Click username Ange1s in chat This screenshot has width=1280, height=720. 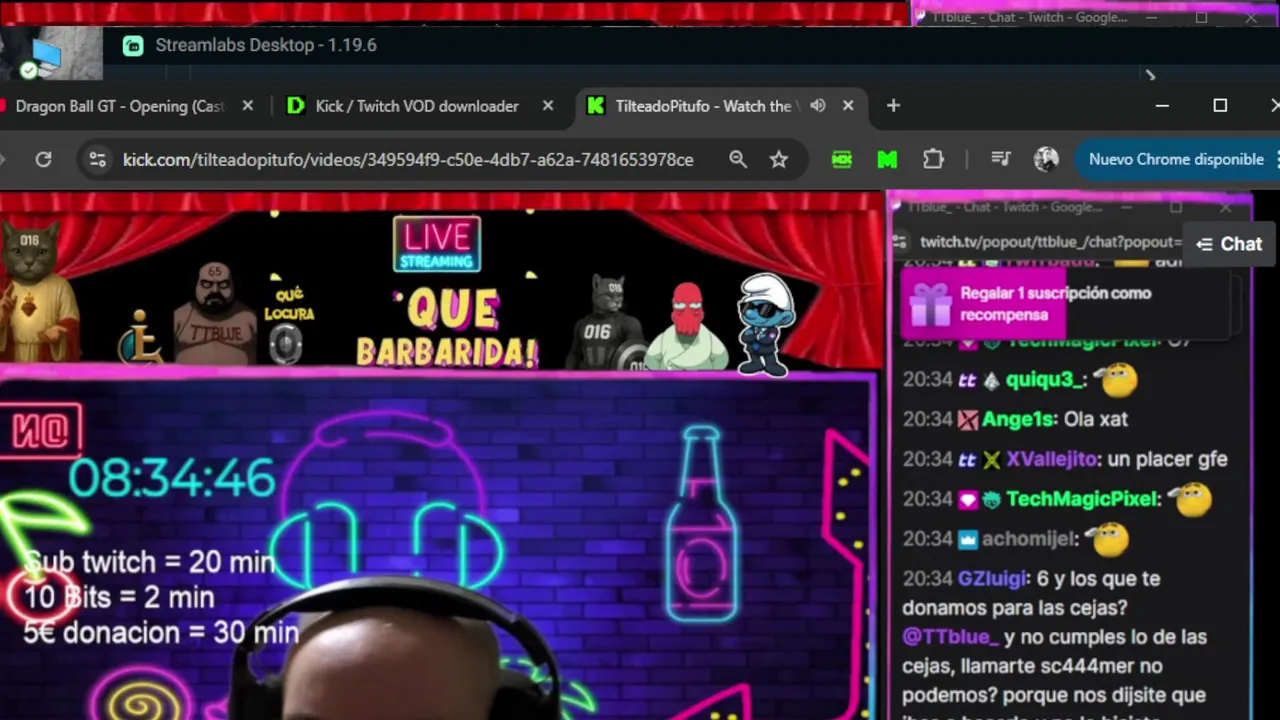(1018, 419)
